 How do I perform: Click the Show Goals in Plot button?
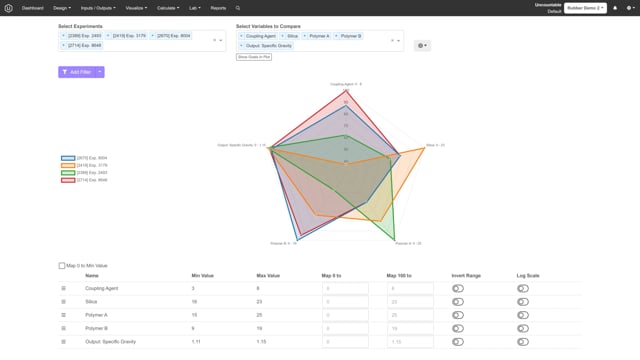tap(254, 57)
